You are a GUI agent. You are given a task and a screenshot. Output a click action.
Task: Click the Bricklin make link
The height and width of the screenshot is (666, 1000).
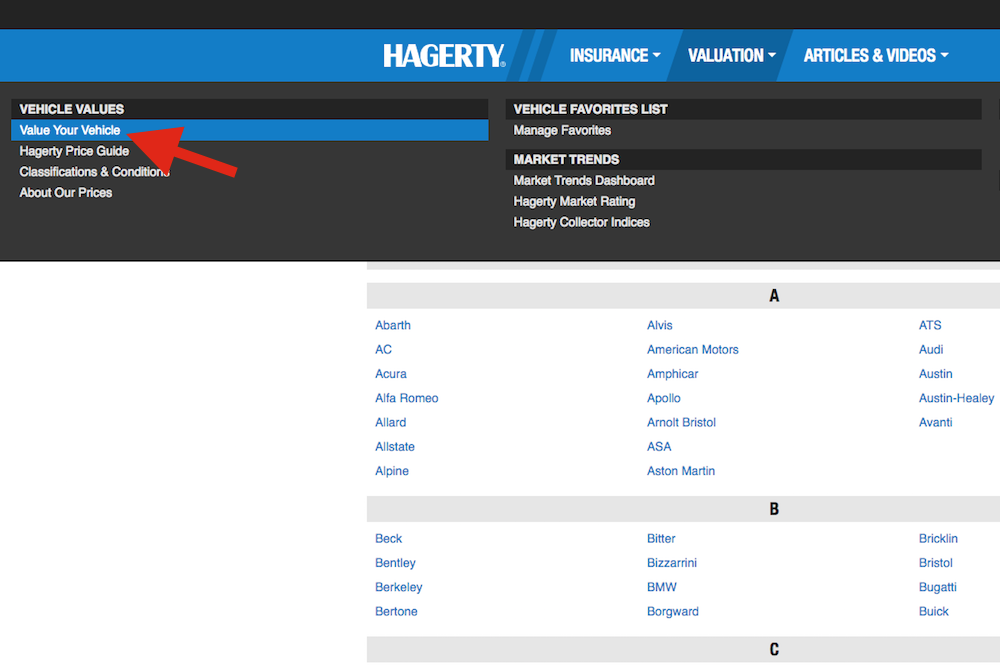[938, 538]
